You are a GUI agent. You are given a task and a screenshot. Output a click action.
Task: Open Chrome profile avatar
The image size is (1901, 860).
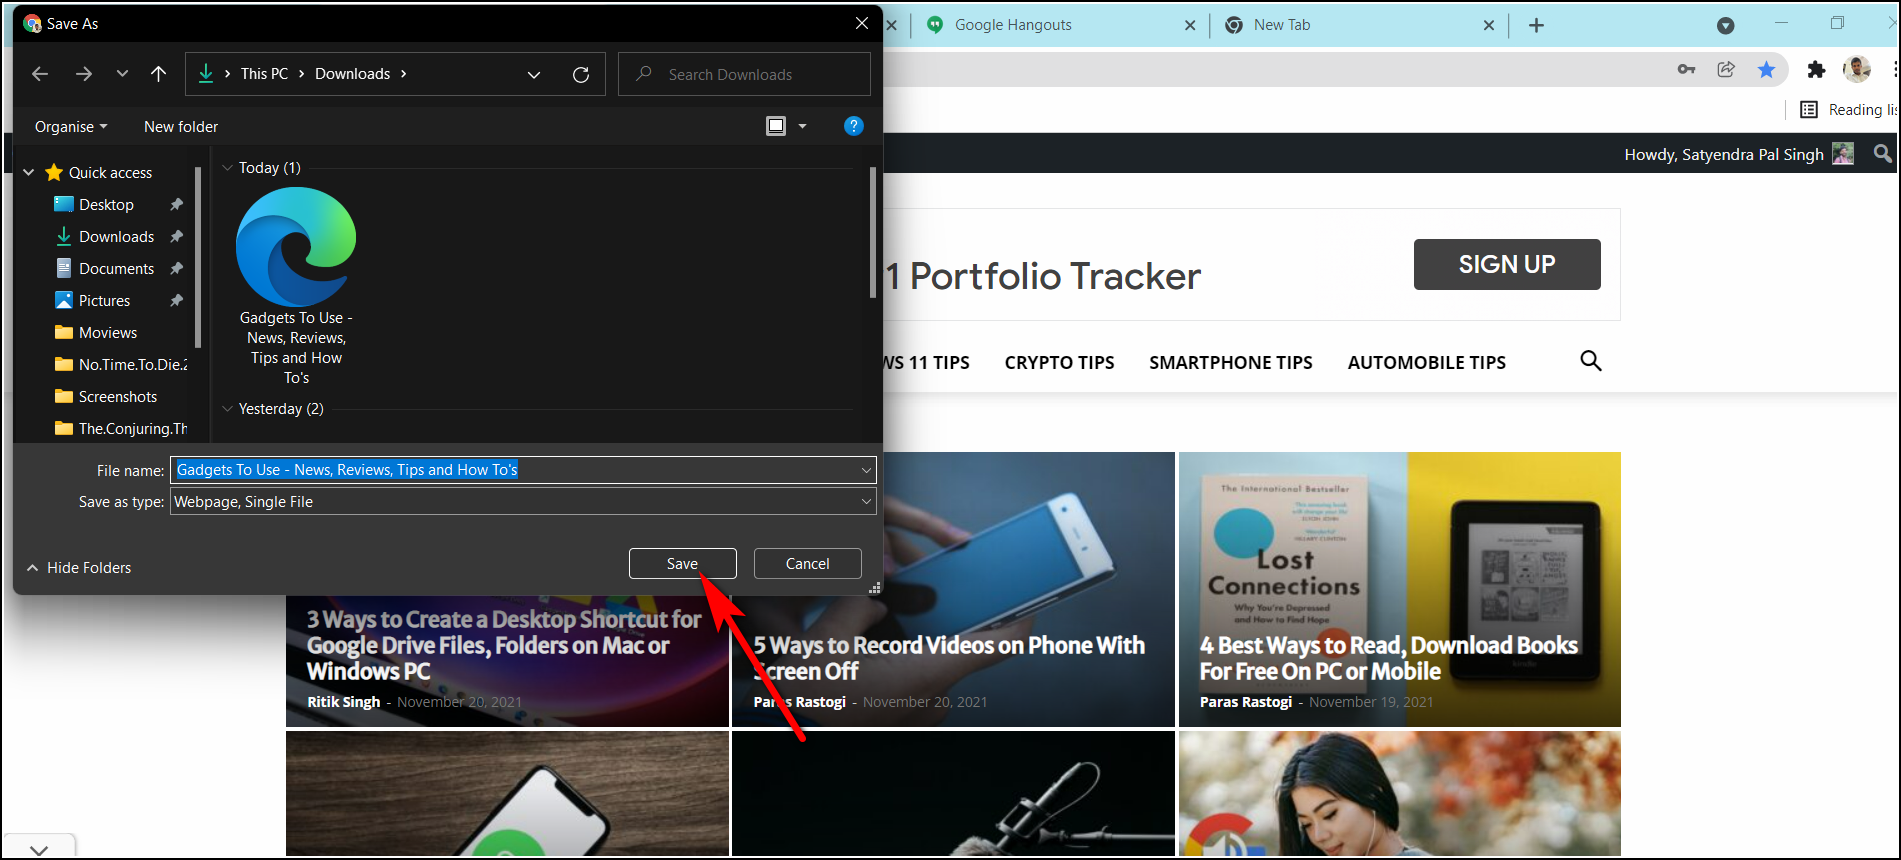tap(1857, 69)
